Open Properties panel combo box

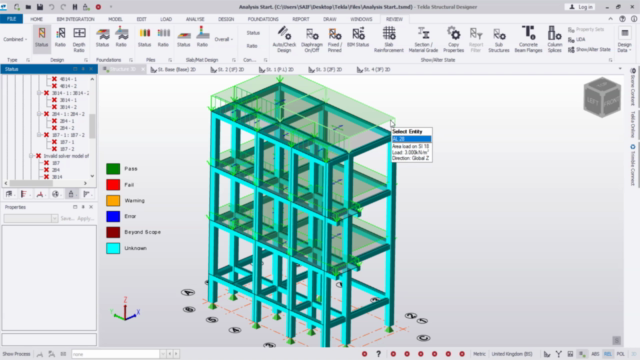[x=31, y=218]
